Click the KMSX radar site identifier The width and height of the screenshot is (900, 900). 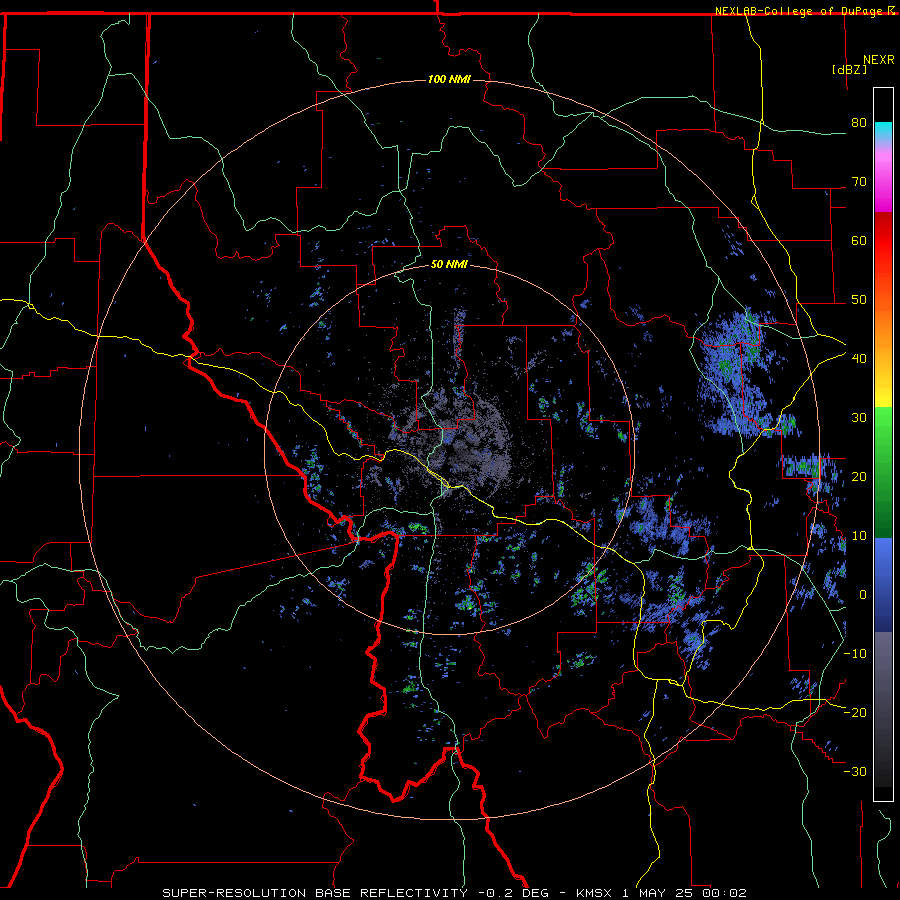click(x=596, y=893)
